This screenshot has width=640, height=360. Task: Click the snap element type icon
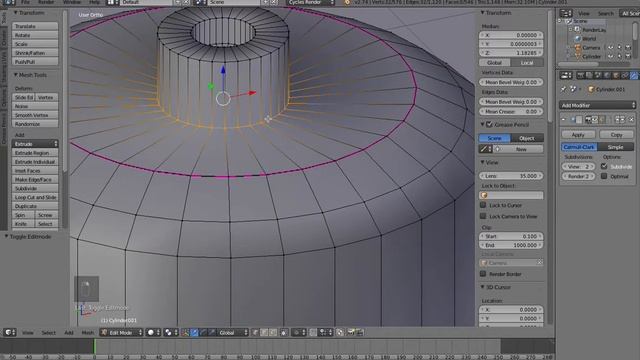[325, 333]
